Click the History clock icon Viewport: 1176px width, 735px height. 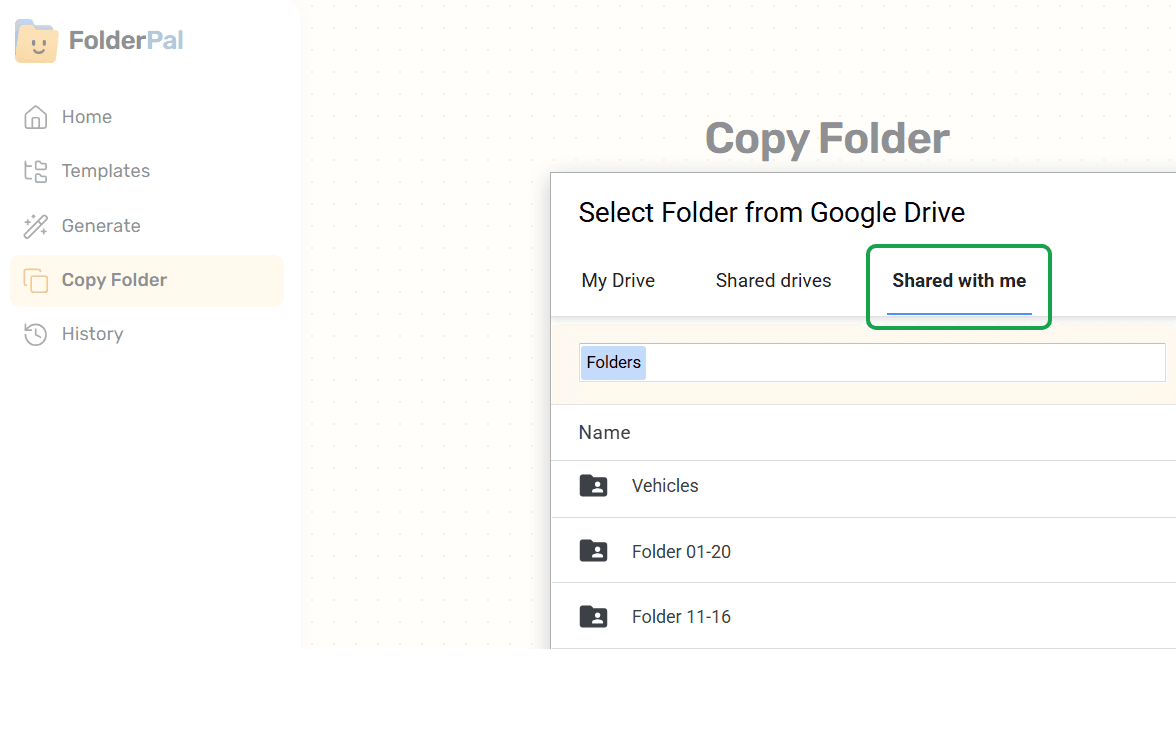click(35, 334)
